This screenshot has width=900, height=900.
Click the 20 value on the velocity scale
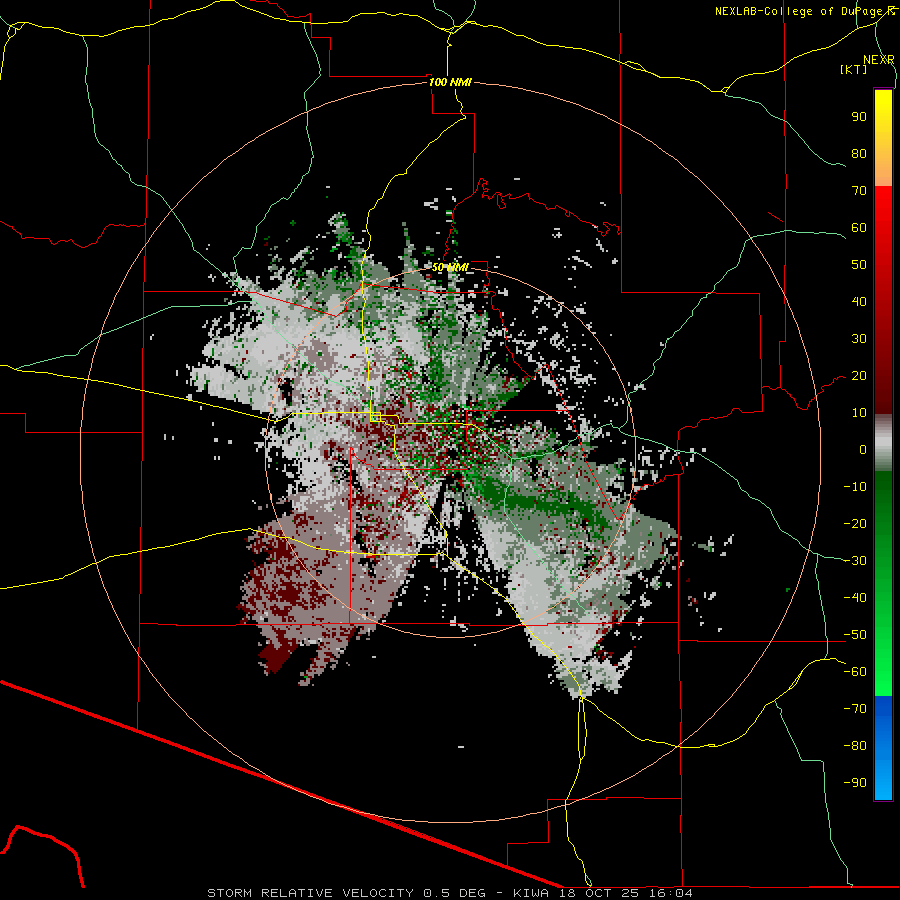859,376
